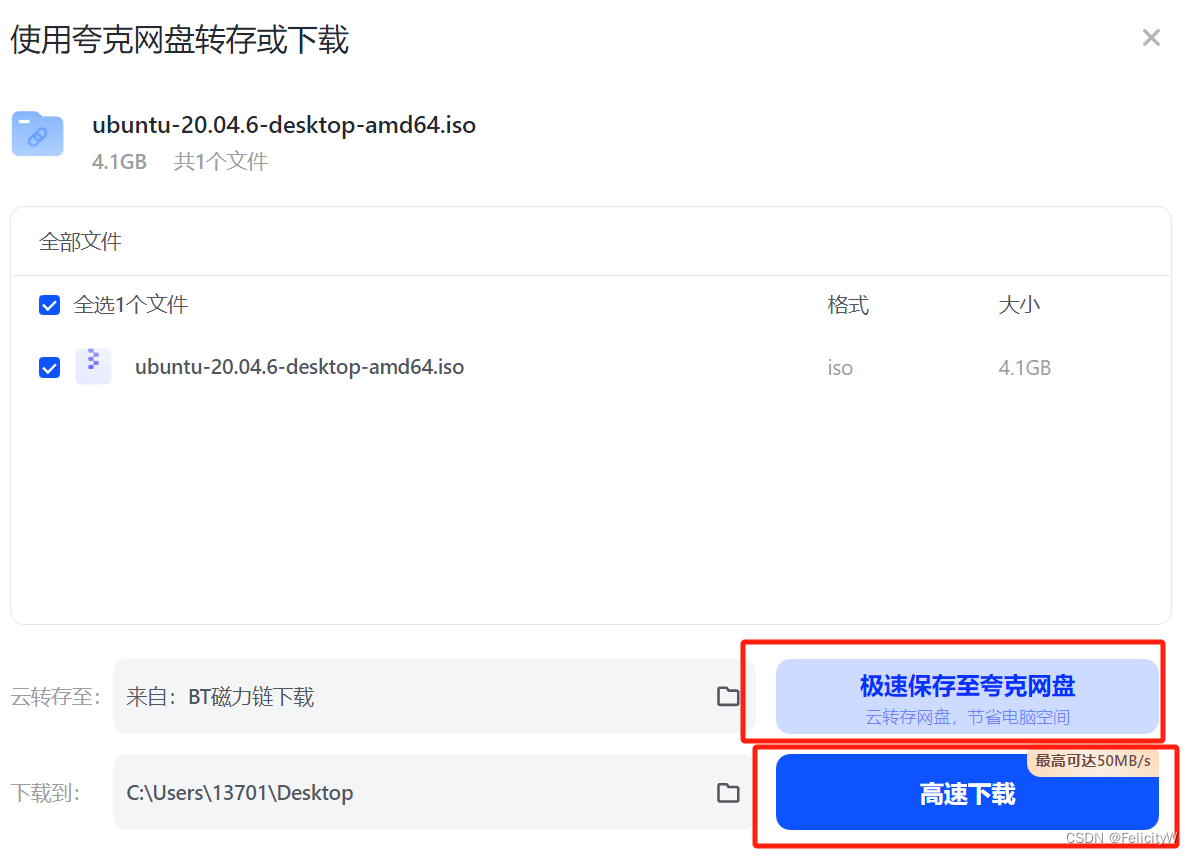Click the iso format cell

click(x=840, y=368)
